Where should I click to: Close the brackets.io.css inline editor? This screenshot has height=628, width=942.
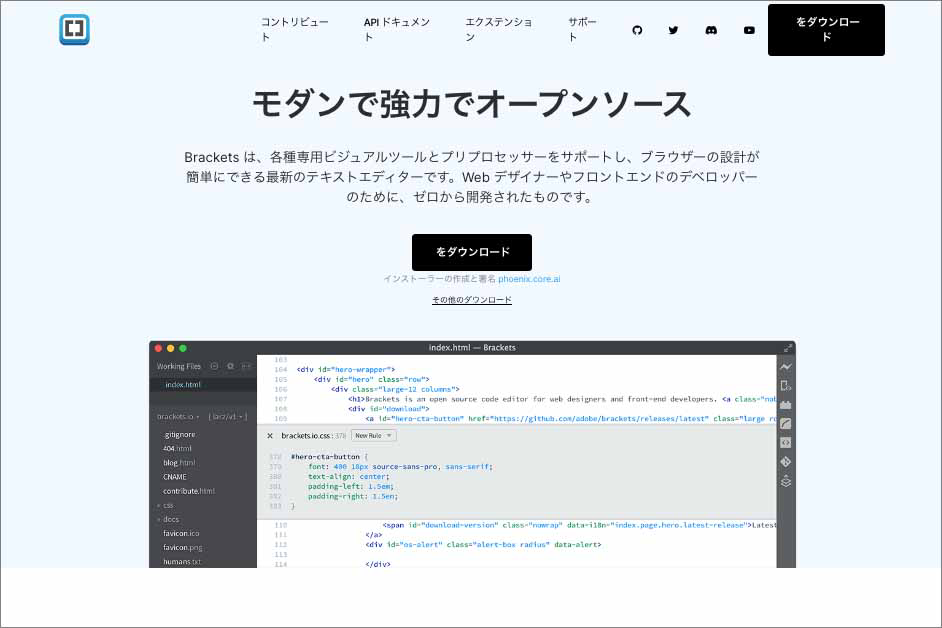pos(270,436)
